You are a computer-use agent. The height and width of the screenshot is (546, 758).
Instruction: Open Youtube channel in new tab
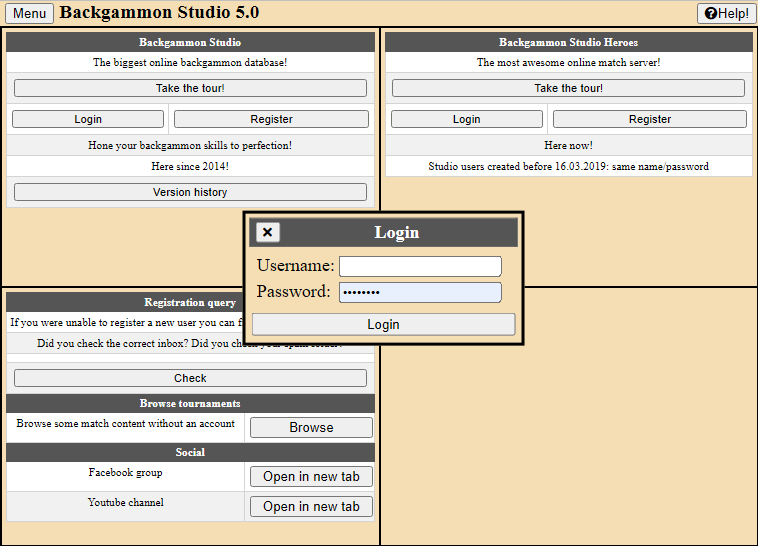point(311,506)
